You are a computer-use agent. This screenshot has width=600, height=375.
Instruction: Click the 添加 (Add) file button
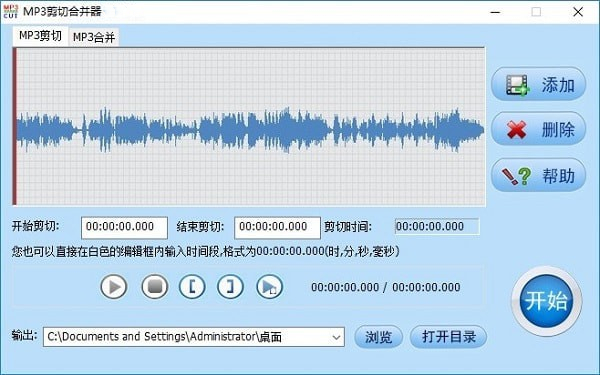tap(538, 84)
